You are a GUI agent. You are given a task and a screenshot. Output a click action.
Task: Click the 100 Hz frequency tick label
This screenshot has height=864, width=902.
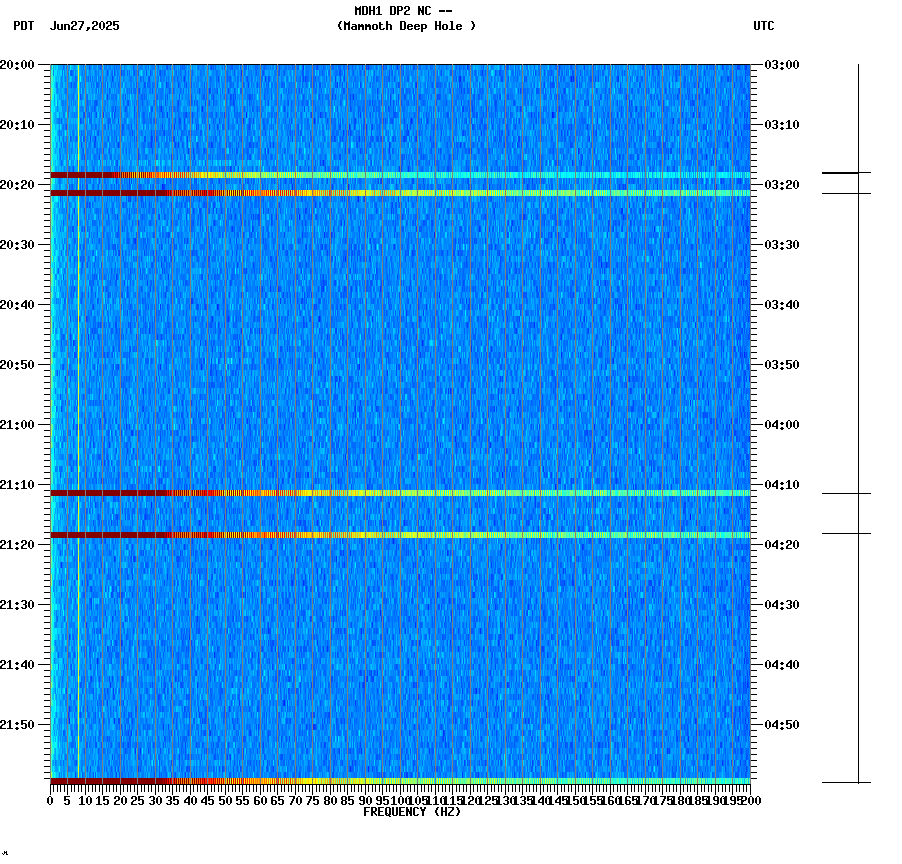point(398,800)
